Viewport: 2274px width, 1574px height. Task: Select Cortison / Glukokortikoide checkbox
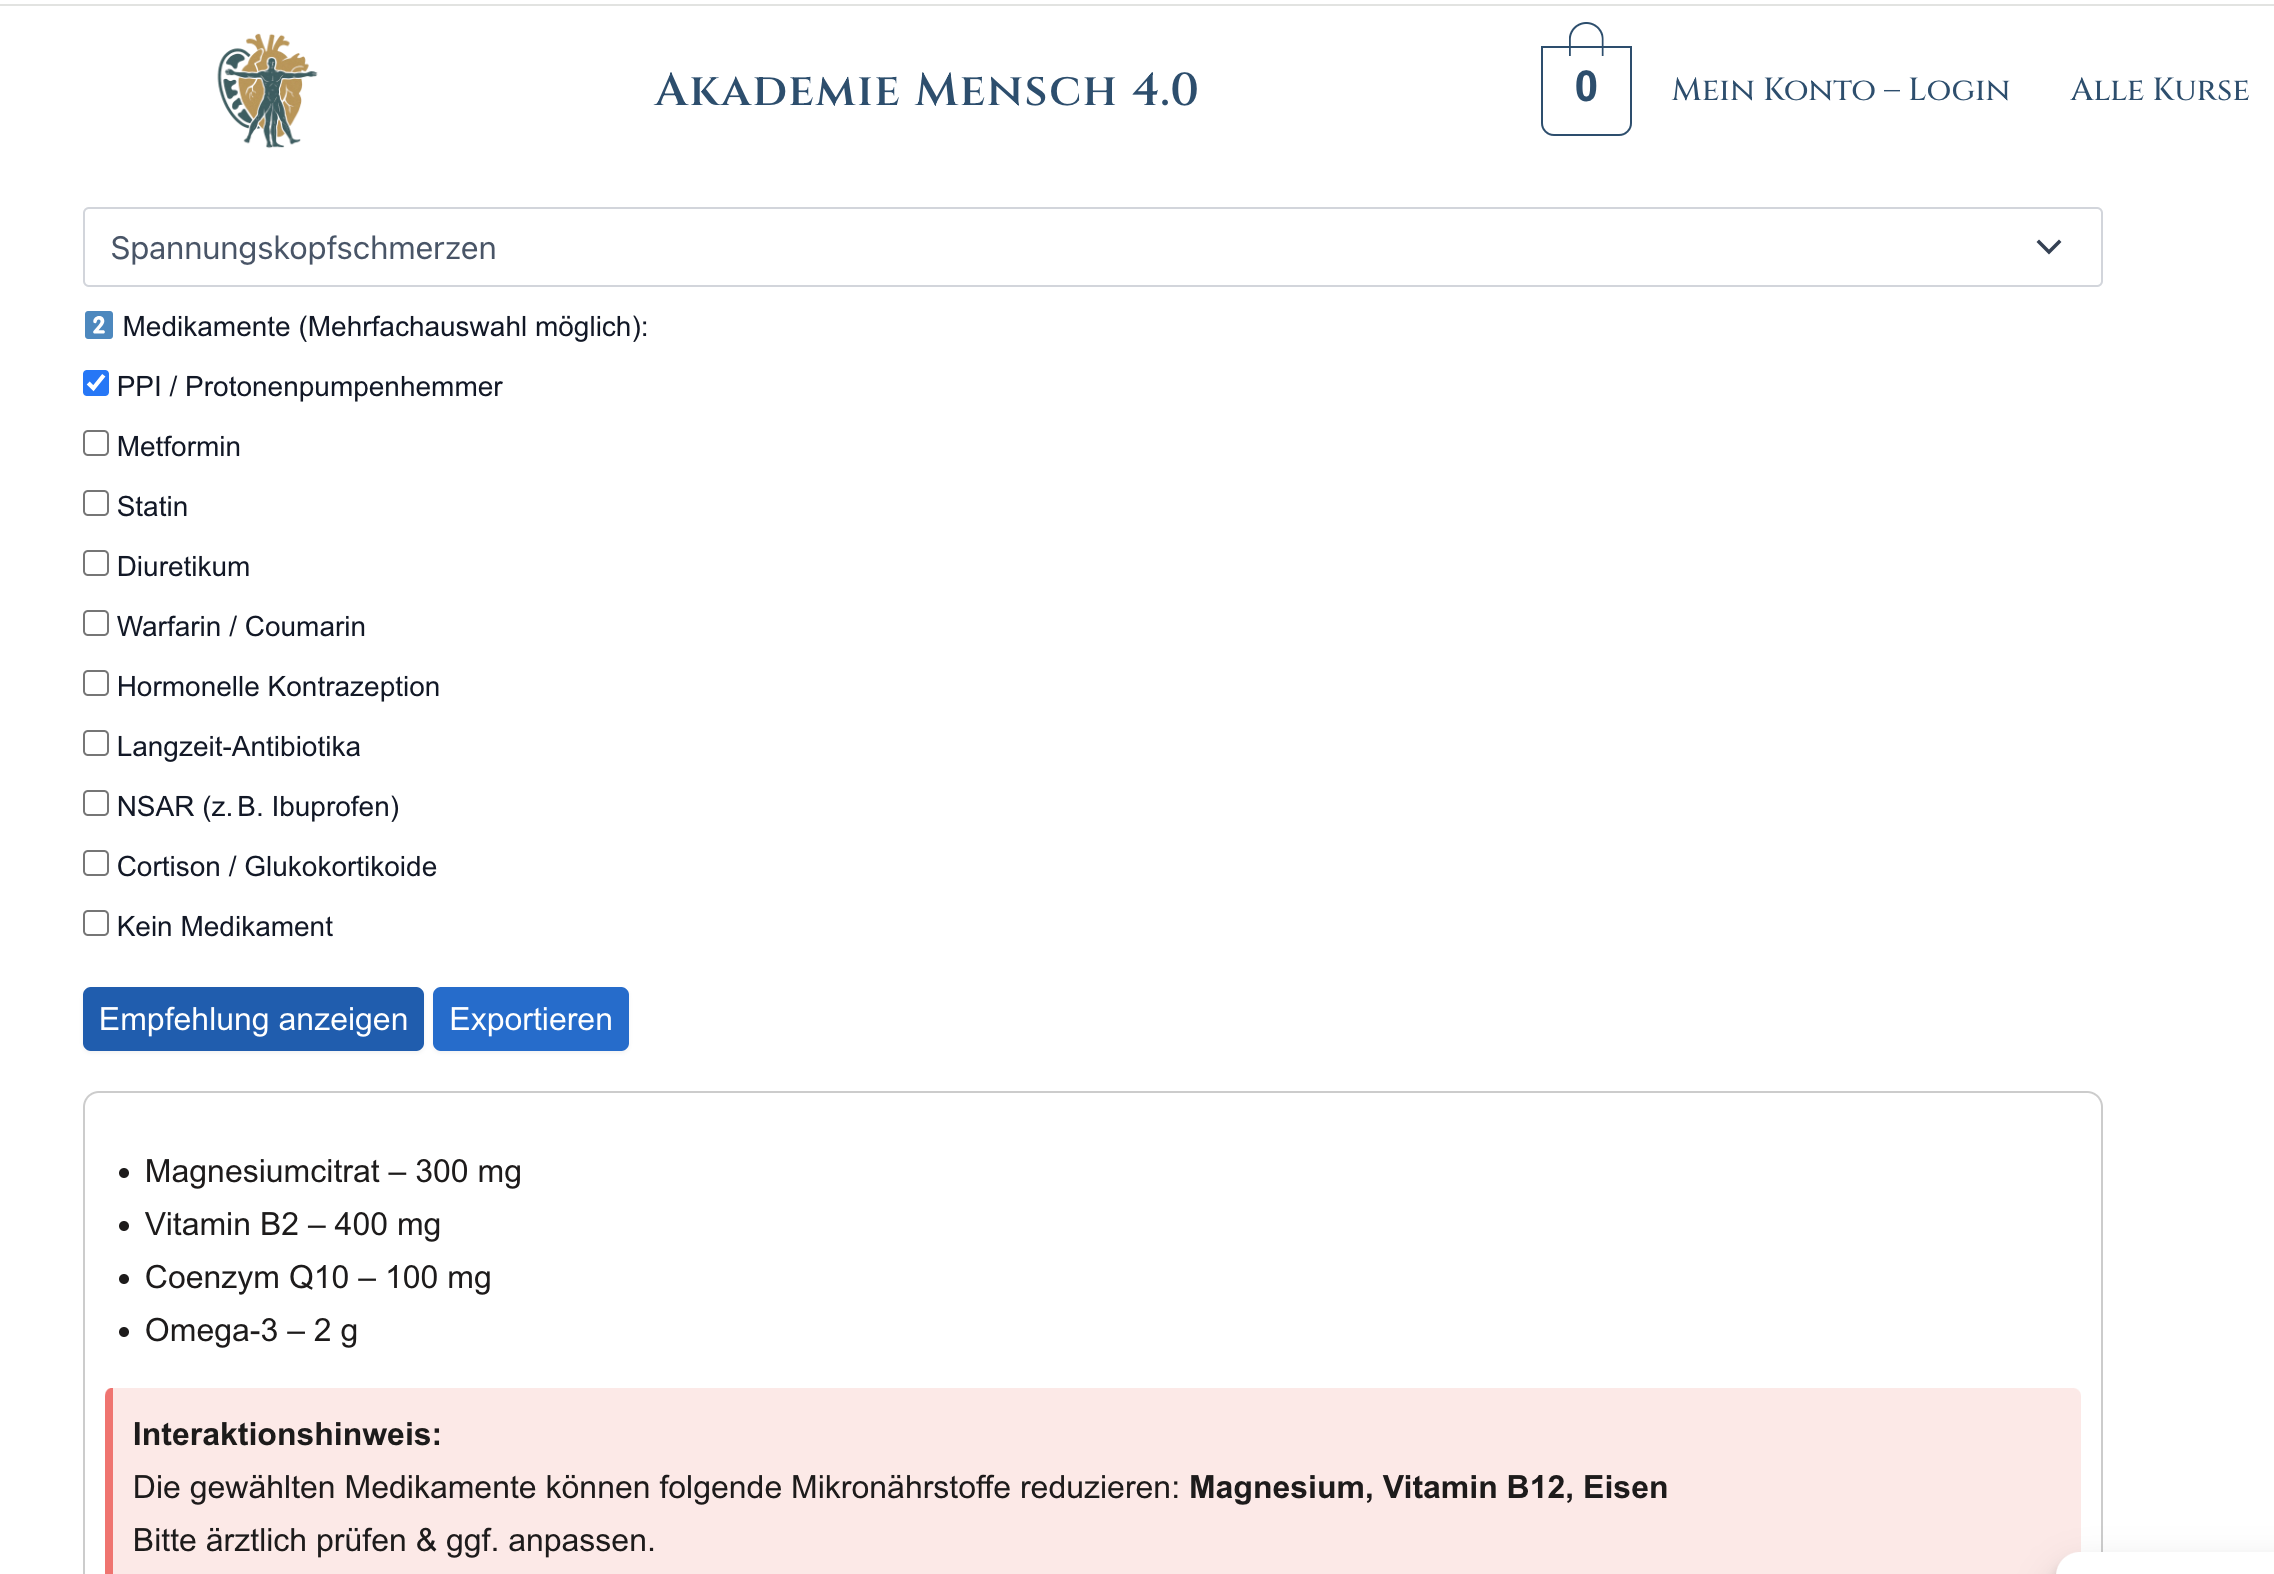click(x=96, y=864)
